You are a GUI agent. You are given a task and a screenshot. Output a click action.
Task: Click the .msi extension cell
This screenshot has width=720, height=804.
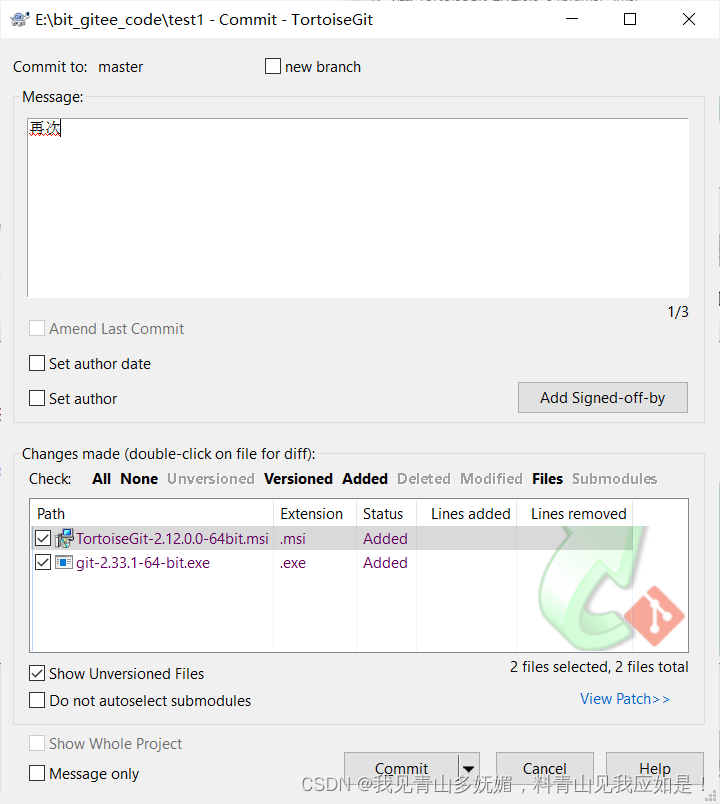pyautogui.click(x=293, y=538)
